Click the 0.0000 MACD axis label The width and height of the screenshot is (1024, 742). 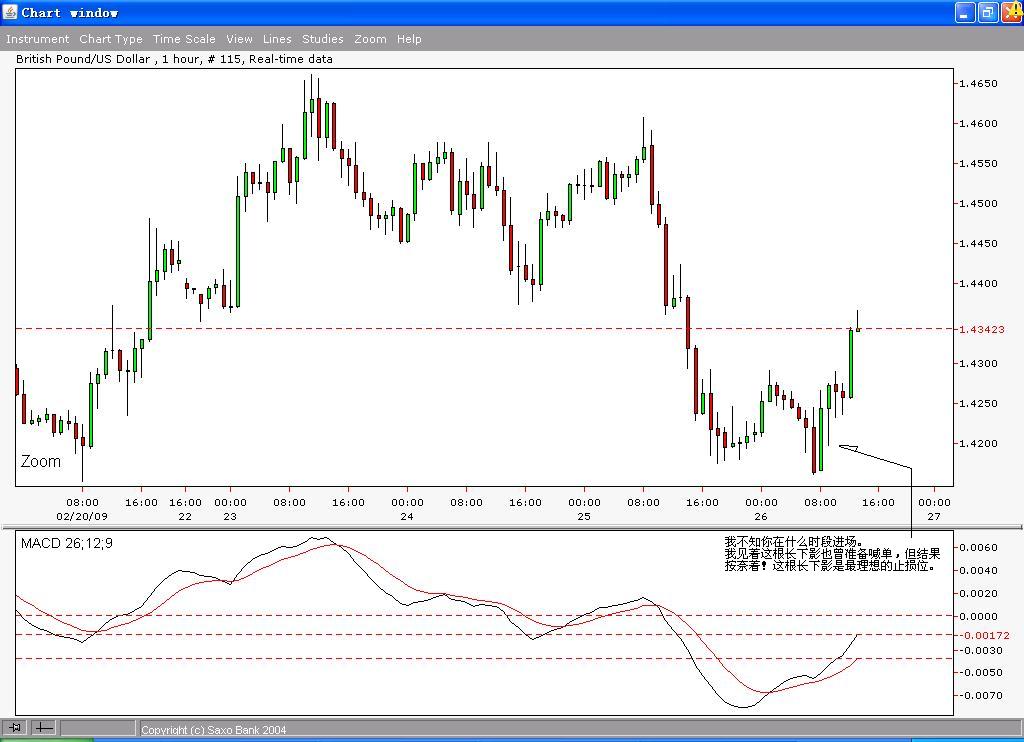(x=978, y=616)
